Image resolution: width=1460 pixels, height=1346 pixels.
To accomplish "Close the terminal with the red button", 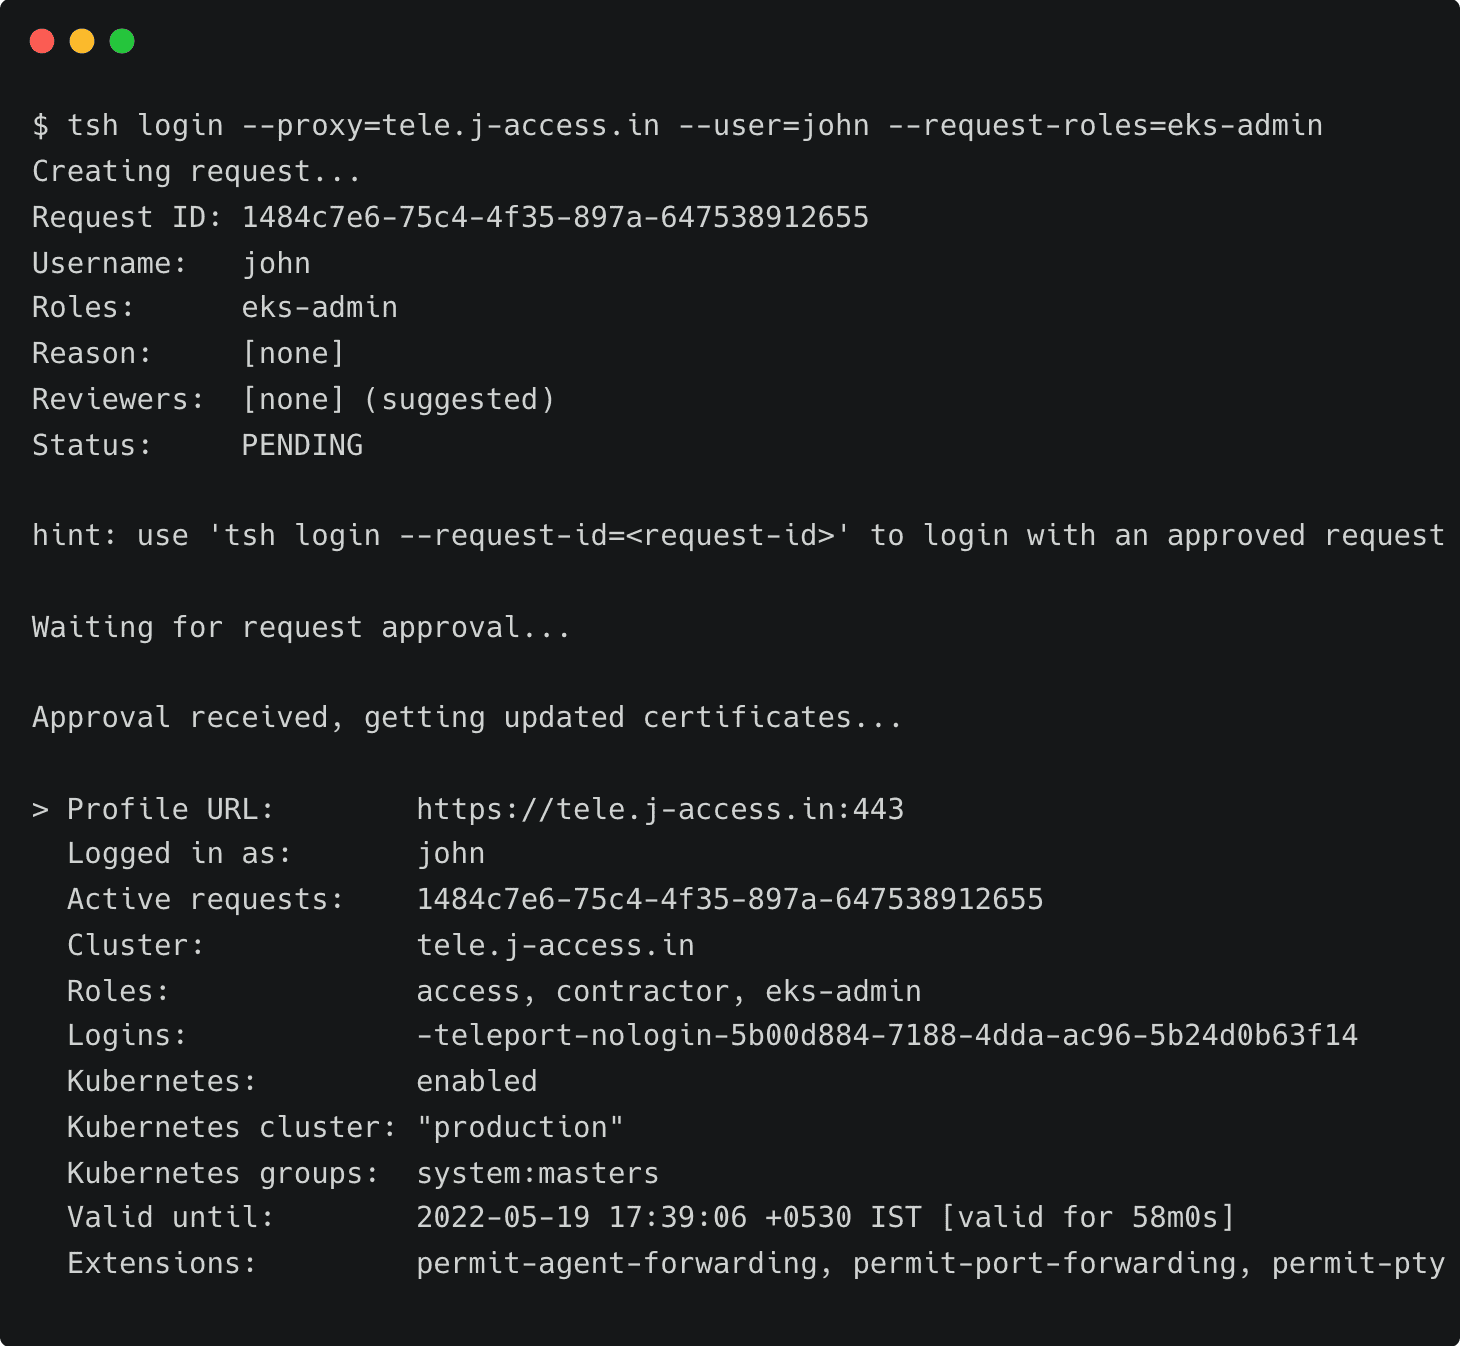I will coord(42,41).
